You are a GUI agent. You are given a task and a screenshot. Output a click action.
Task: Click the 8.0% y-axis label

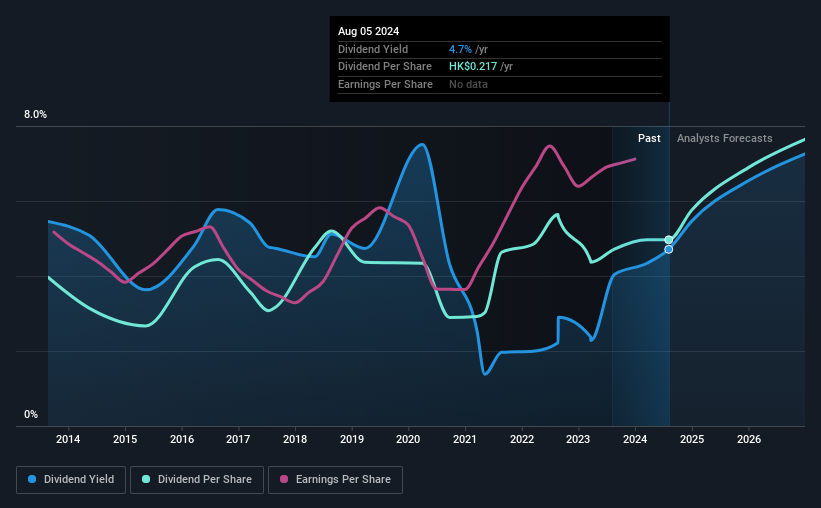tap(35, 115)
